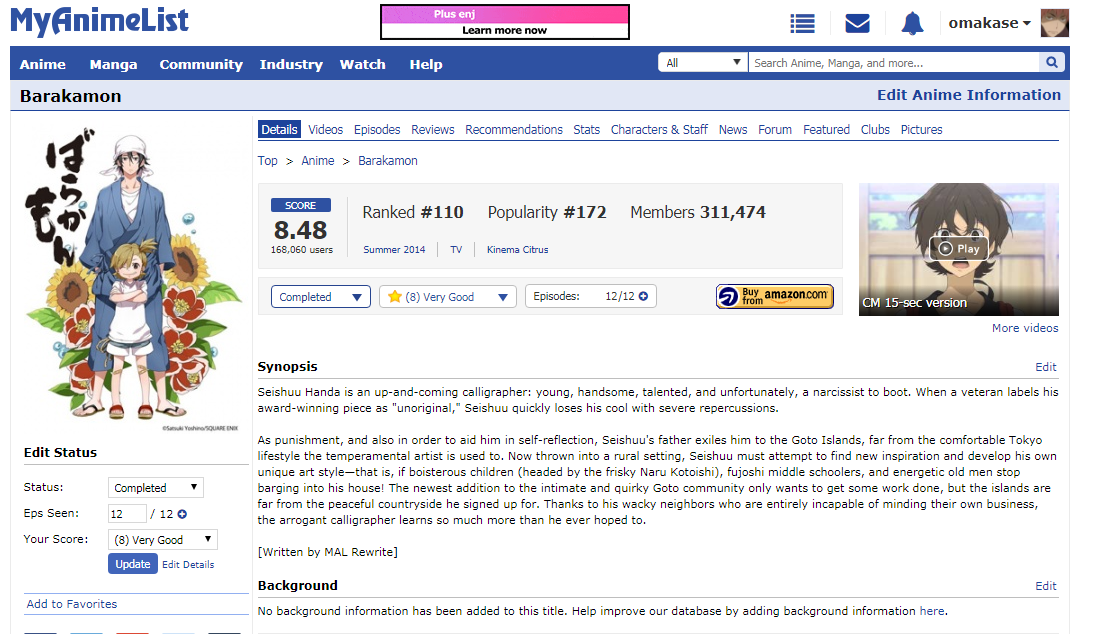The height and width of the screenshot is (634, 1098).
Task: Click the TV type link
Action: [456, 249]
